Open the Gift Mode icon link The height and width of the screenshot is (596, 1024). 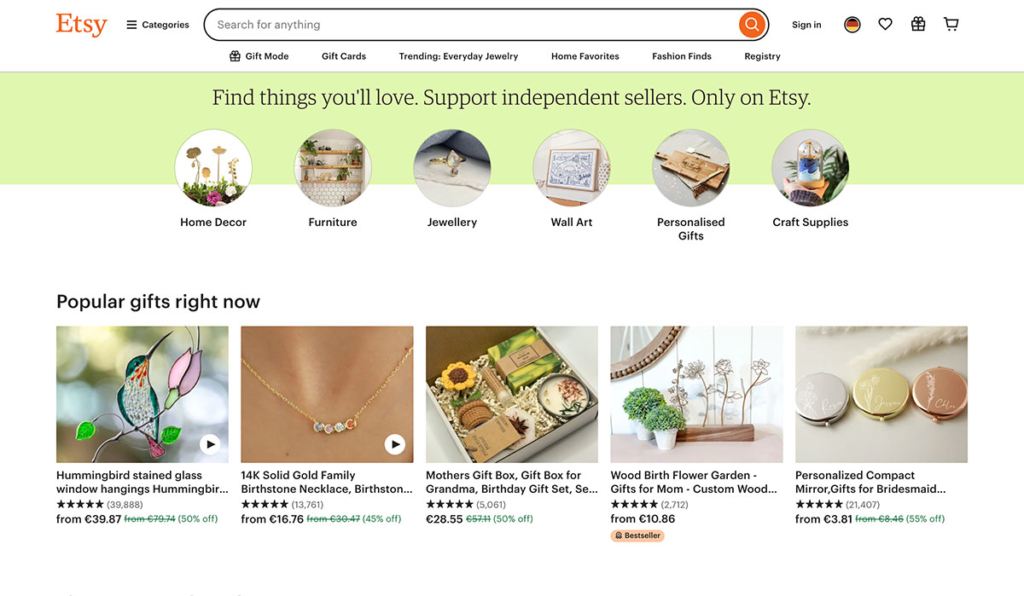258,56
